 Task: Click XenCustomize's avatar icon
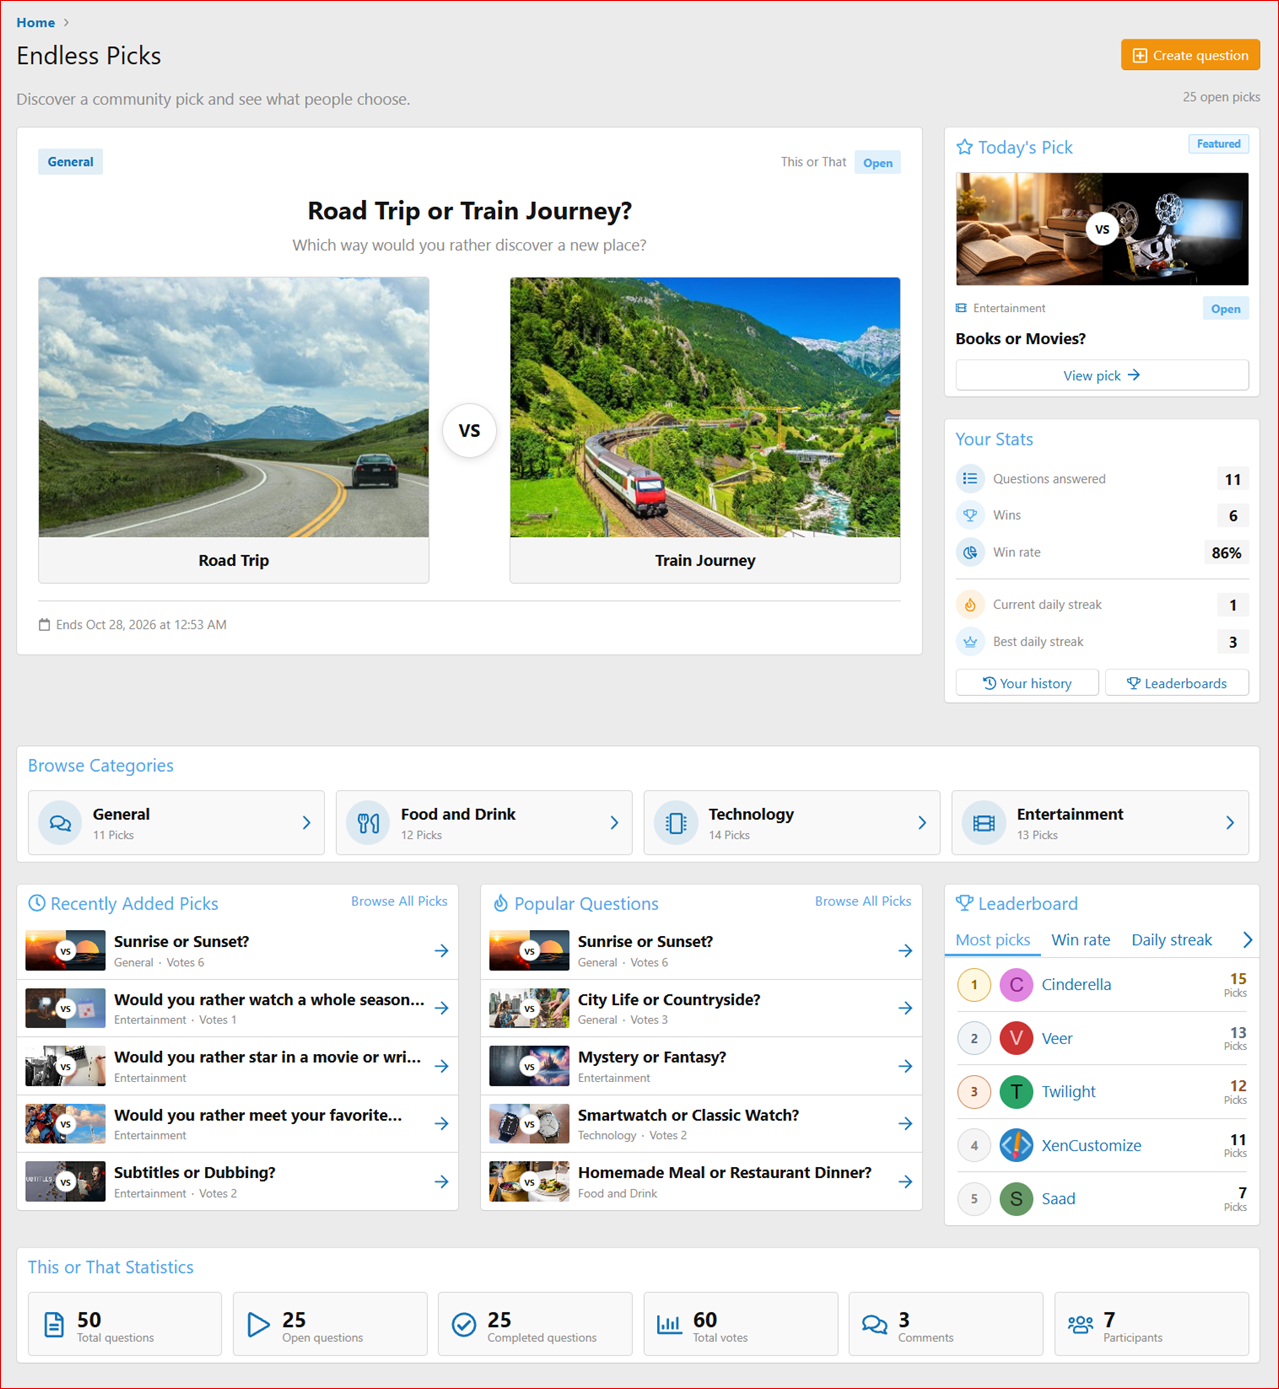click(1016, 1145)
